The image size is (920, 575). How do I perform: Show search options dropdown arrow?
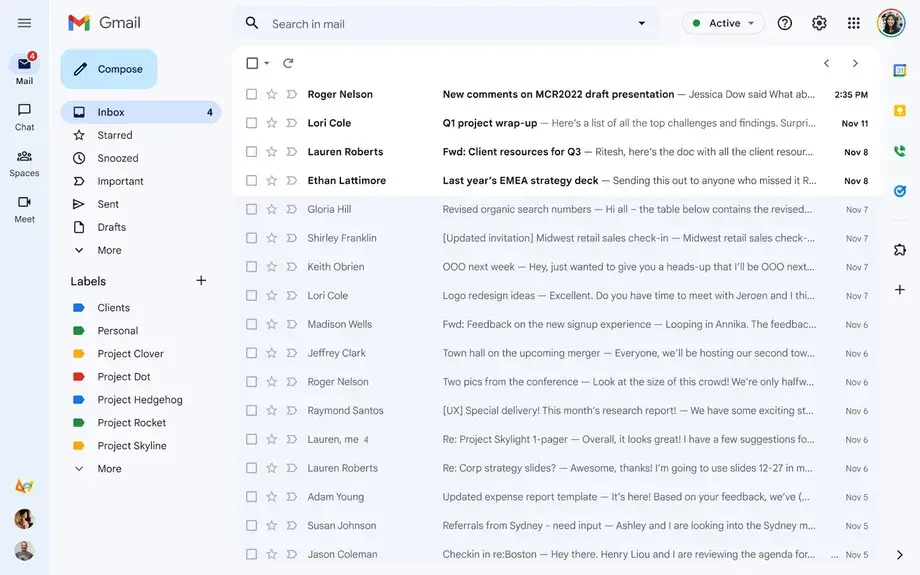(x=641, y=23)
